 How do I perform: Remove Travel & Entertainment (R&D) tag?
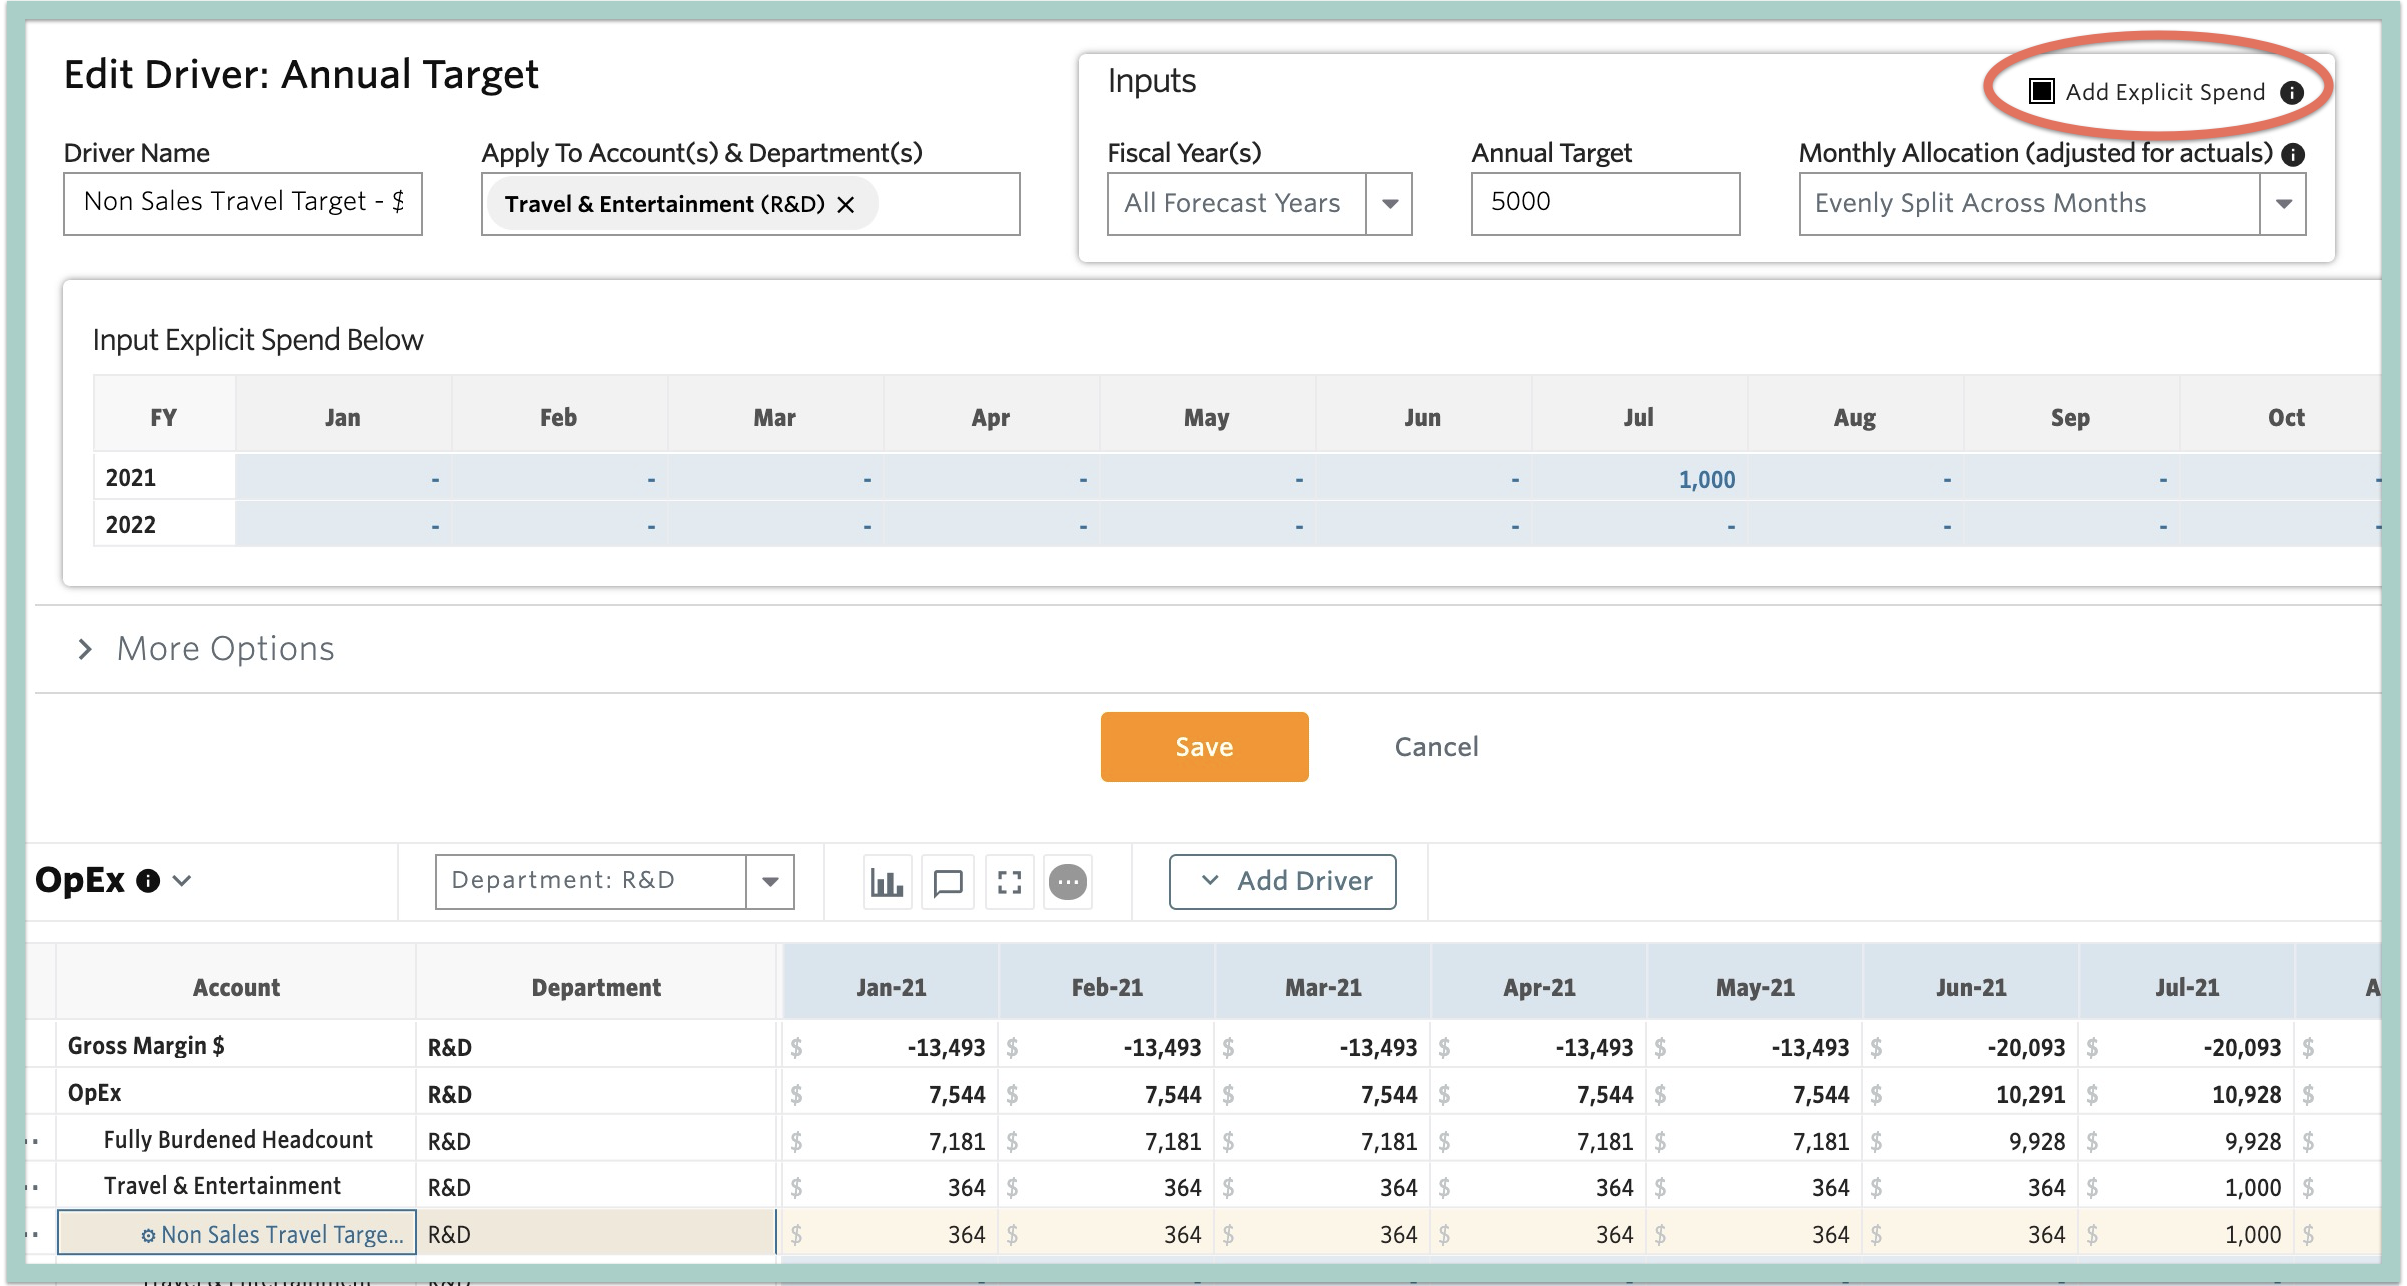coord(846,205)
